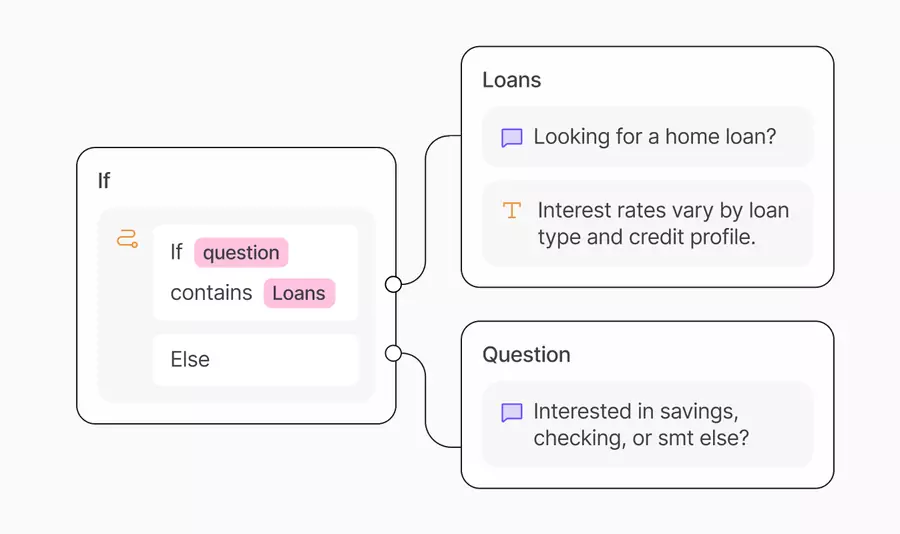Image resolution: width=900 pixels, height=534 pixels.
Task: Click the connector line leading to Loans block
Action: pos(426,200)
